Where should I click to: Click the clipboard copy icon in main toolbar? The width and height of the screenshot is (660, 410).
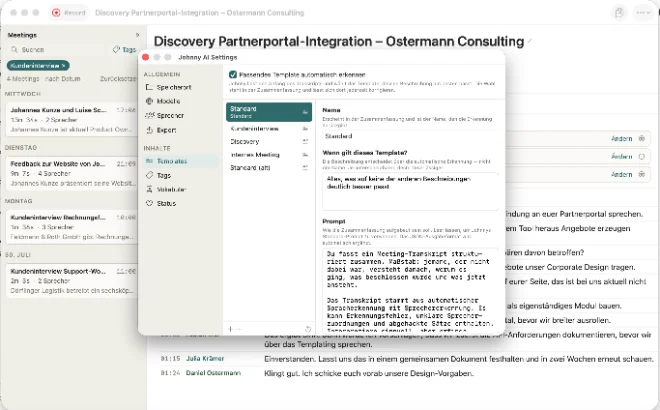[x=619, y=13]
